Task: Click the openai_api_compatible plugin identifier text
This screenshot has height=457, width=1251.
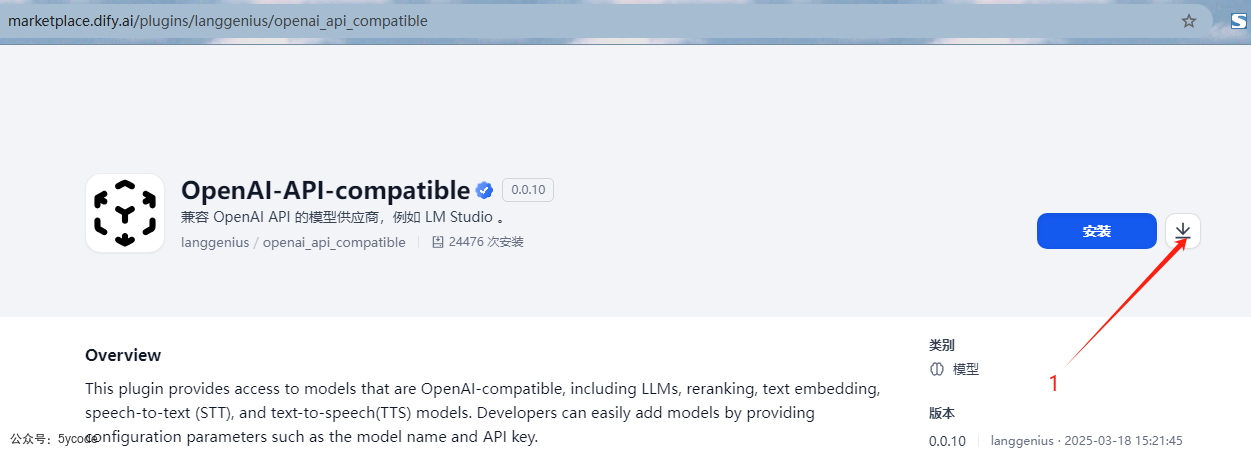Action: tap(334, 242)
